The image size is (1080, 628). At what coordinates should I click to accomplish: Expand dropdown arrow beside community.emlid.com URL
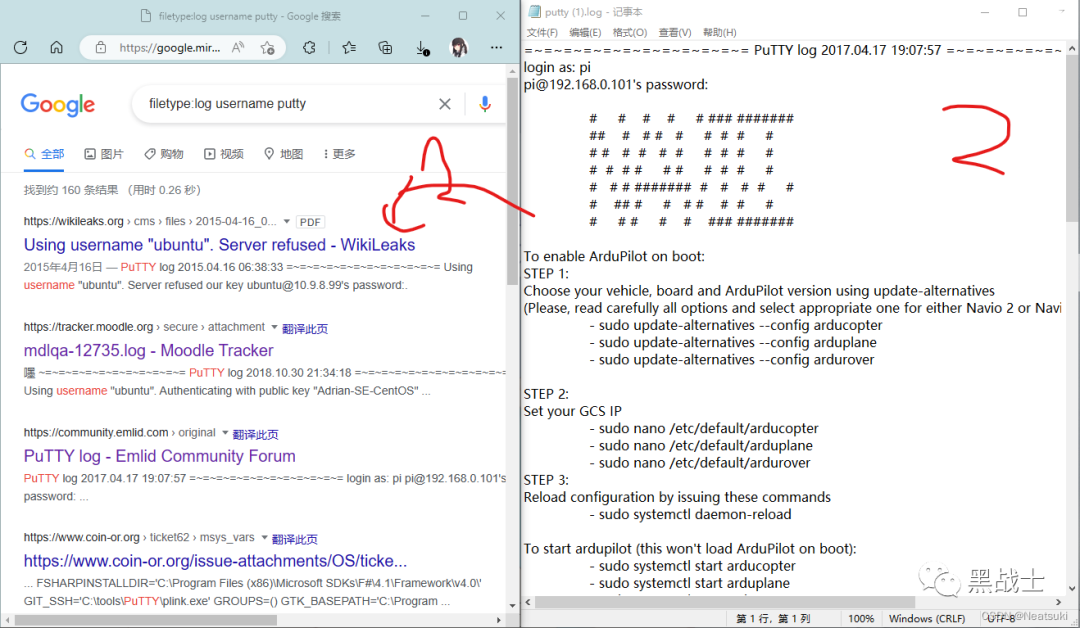pyautogui.click(x=225, y=432)
